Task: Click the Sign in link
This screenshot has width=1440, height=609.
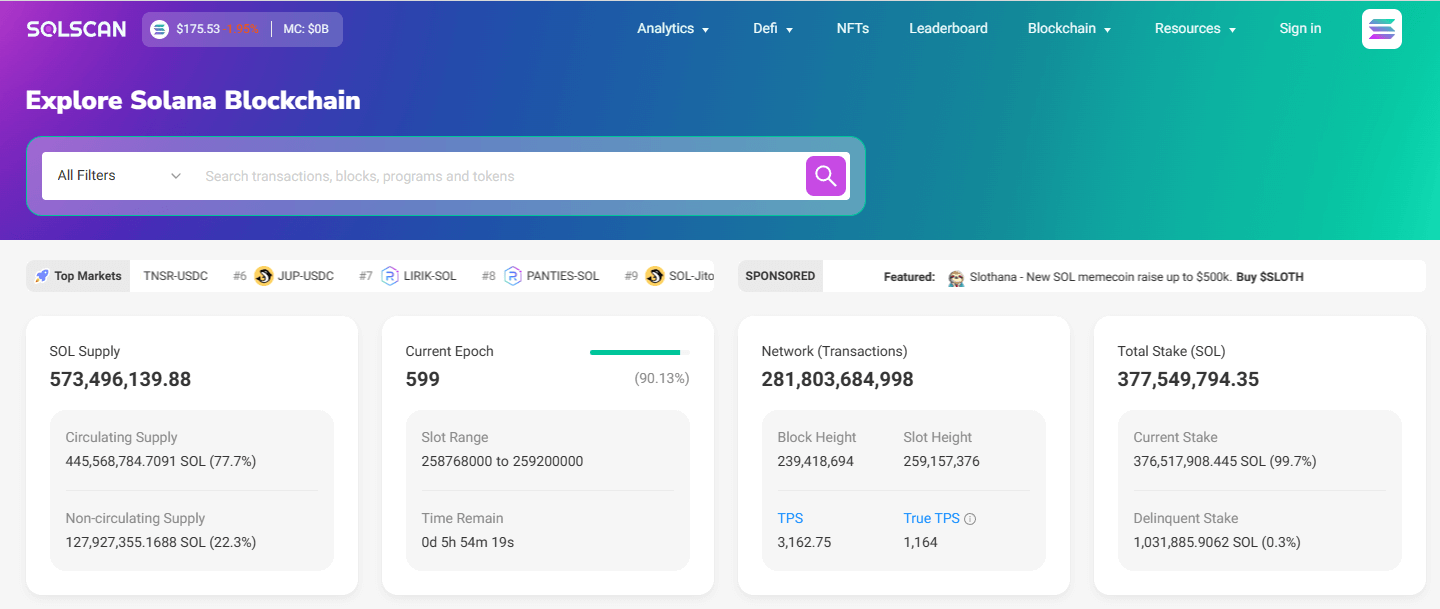Action: (1300, 29)
